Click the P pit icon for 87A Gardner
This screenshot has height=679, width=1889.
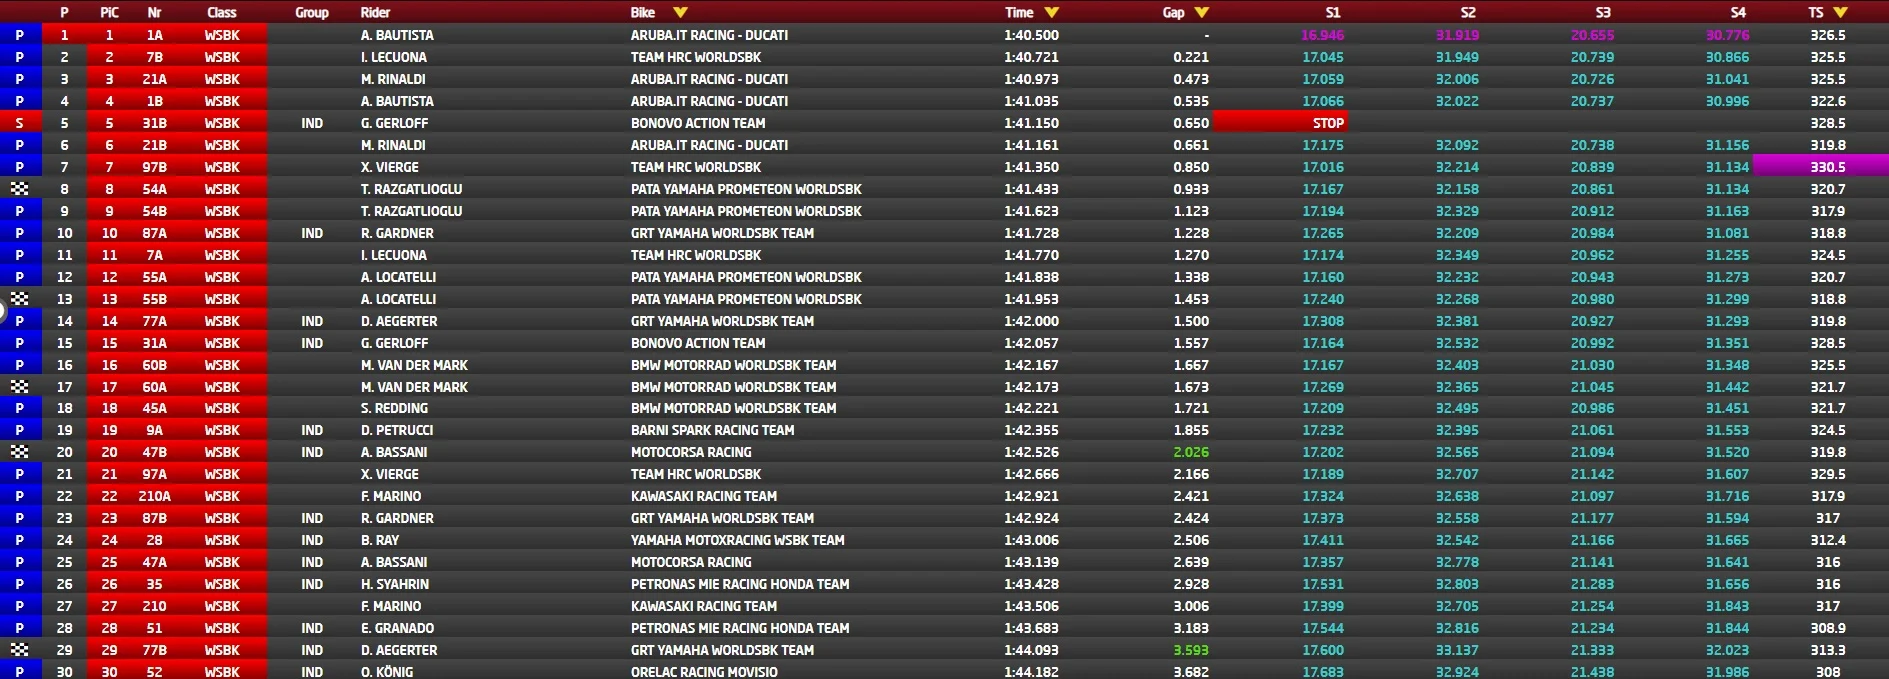[20, 233]
